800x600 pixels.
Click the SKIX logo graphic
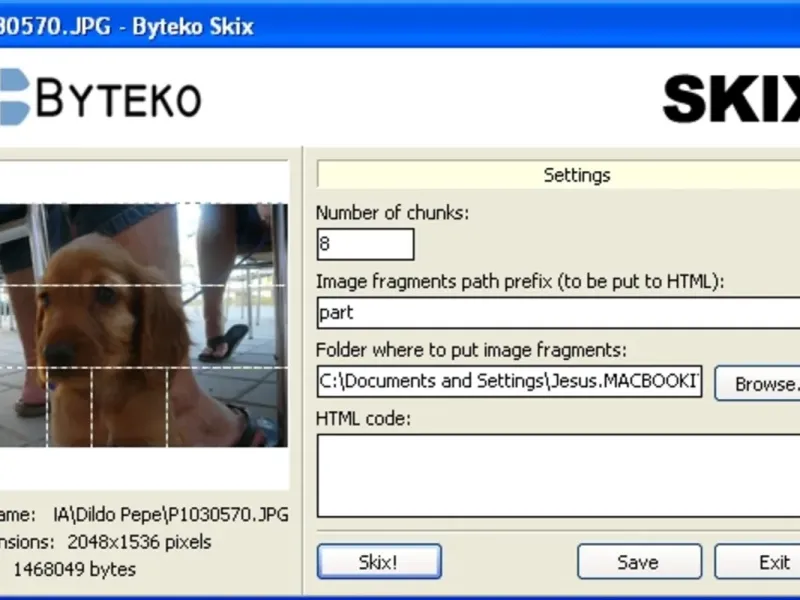pyautogui.click(x=731, y=98)
